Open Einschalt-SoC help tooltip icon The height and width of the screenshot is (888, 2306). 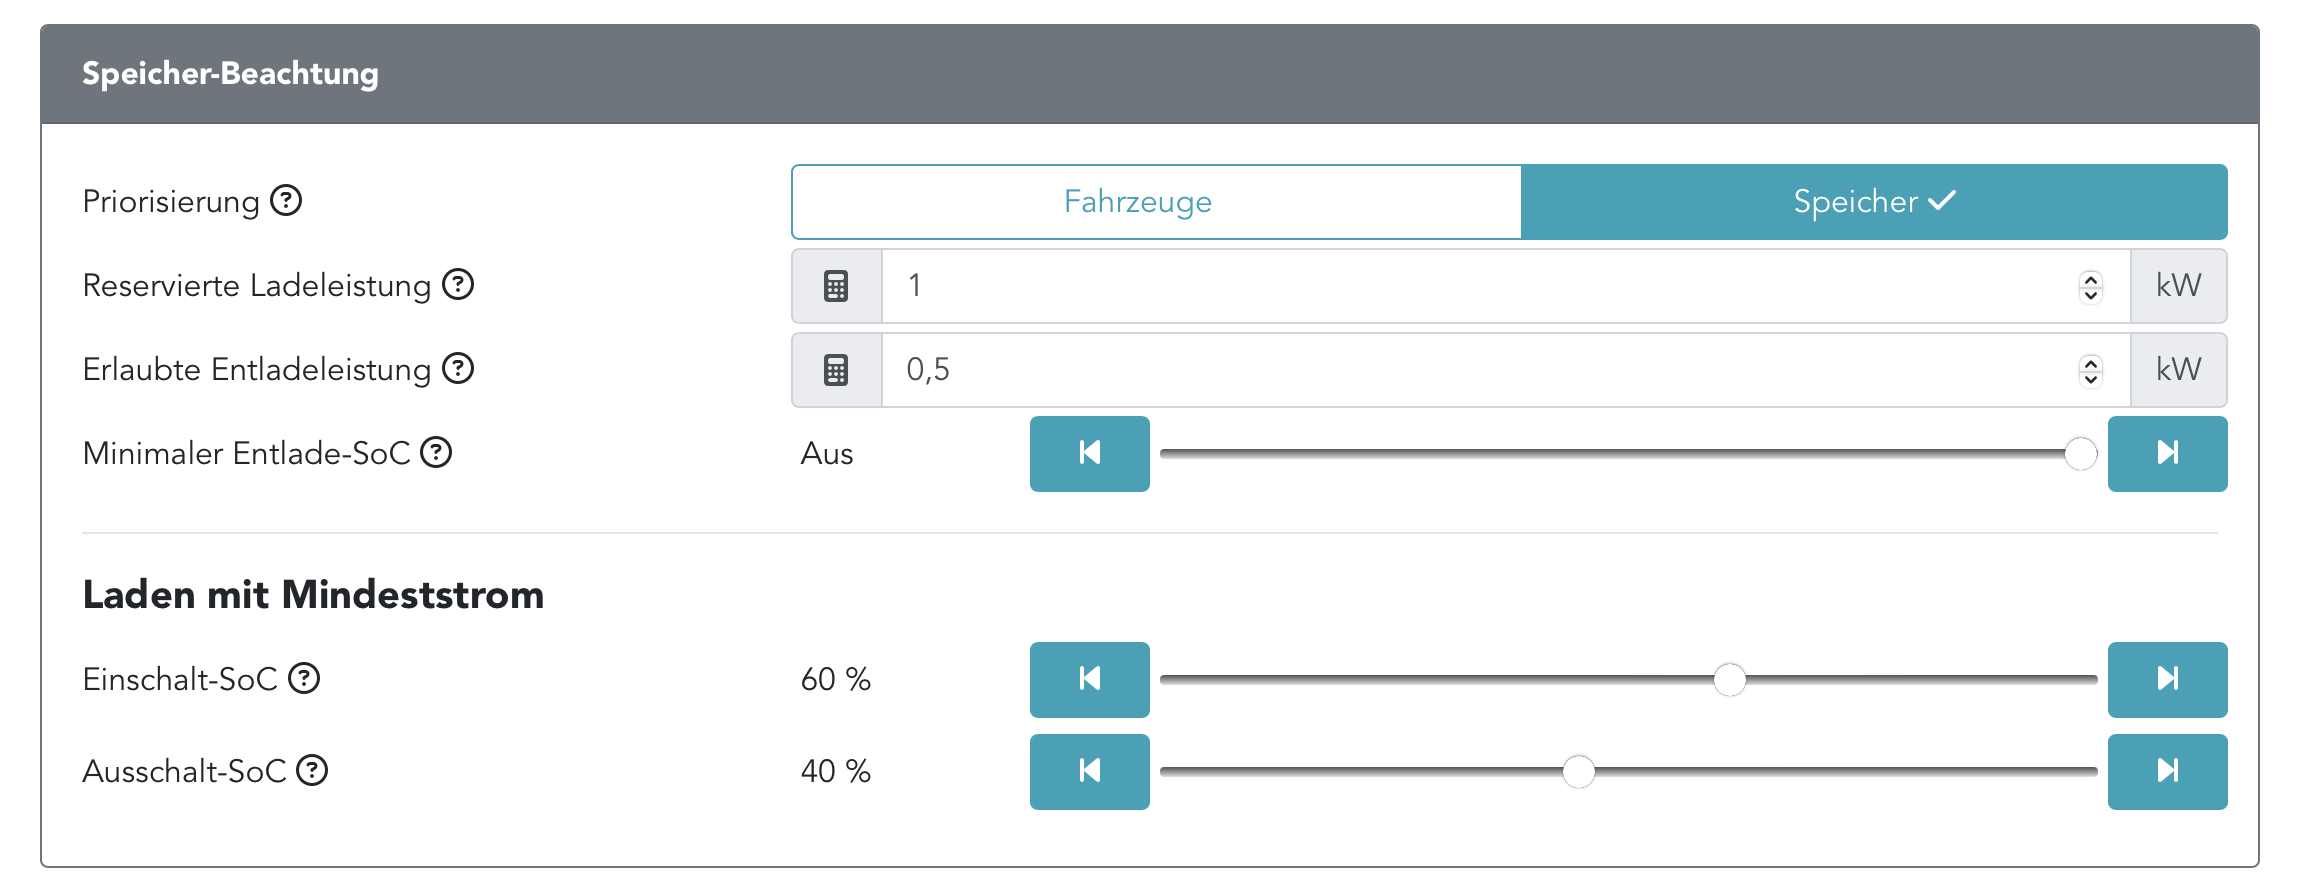304,679
